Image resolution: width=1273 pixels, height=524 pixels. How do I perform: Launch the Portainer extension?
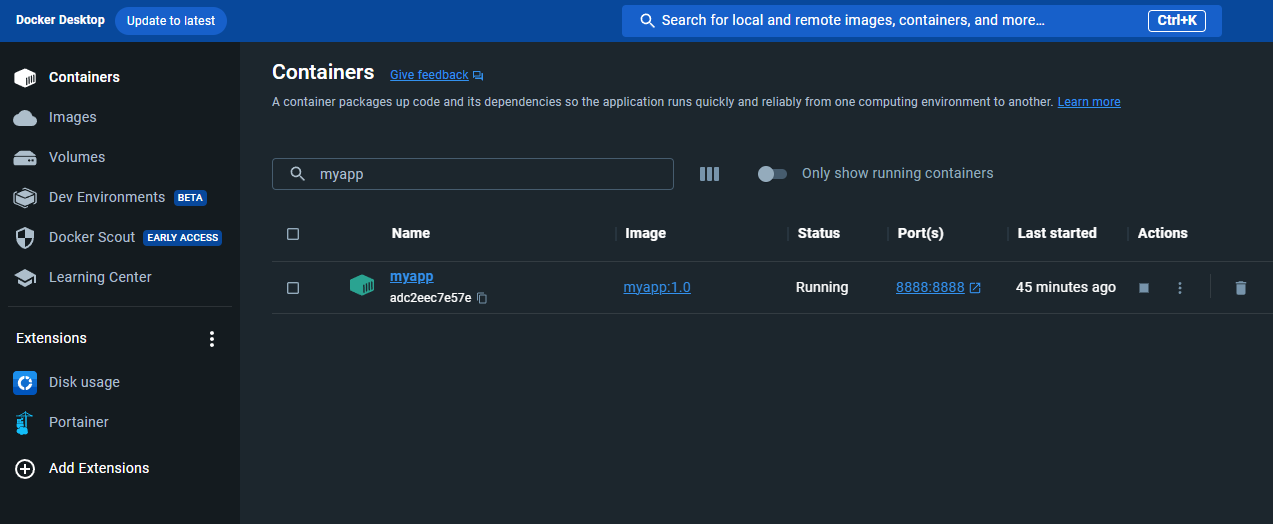[78, 422]
